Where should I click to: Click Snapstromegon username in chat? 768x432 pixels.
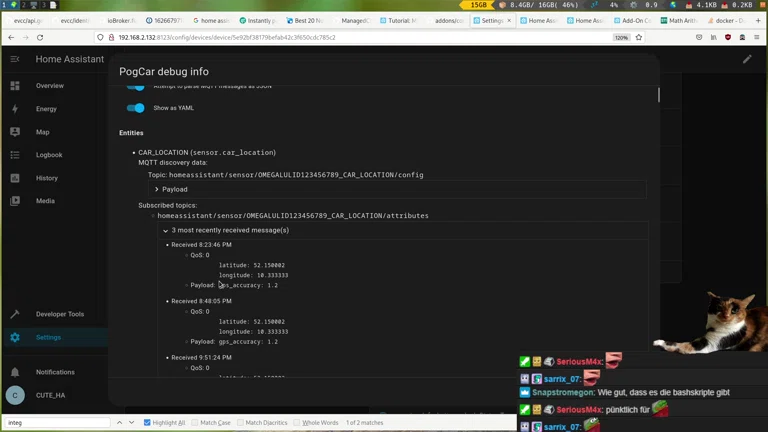tap(563, 392)
